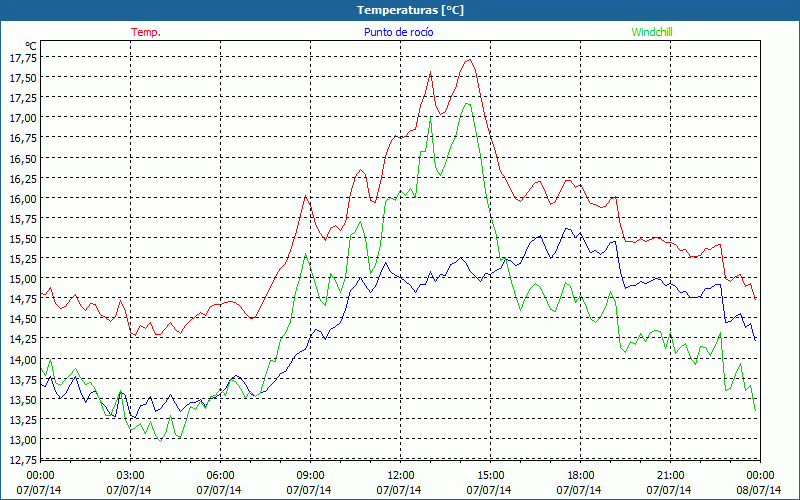Click the 15,50 y-axis value
Screen dimensions: 800x500
pyautogui.click(x=23, y=239)
